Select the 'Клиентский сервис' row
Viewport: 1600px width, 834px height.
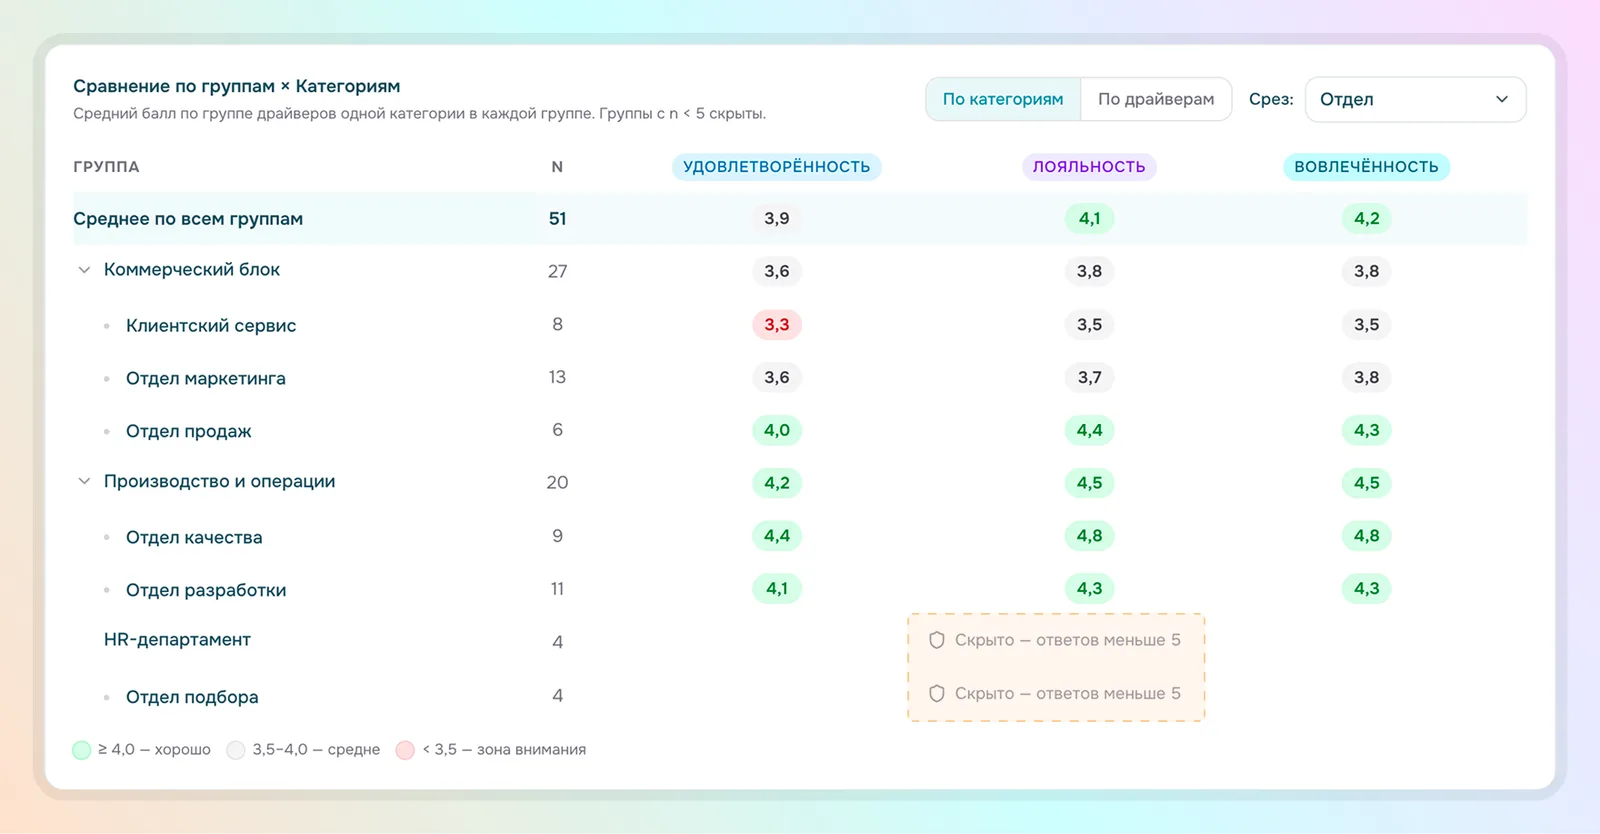tap(800, 325)
